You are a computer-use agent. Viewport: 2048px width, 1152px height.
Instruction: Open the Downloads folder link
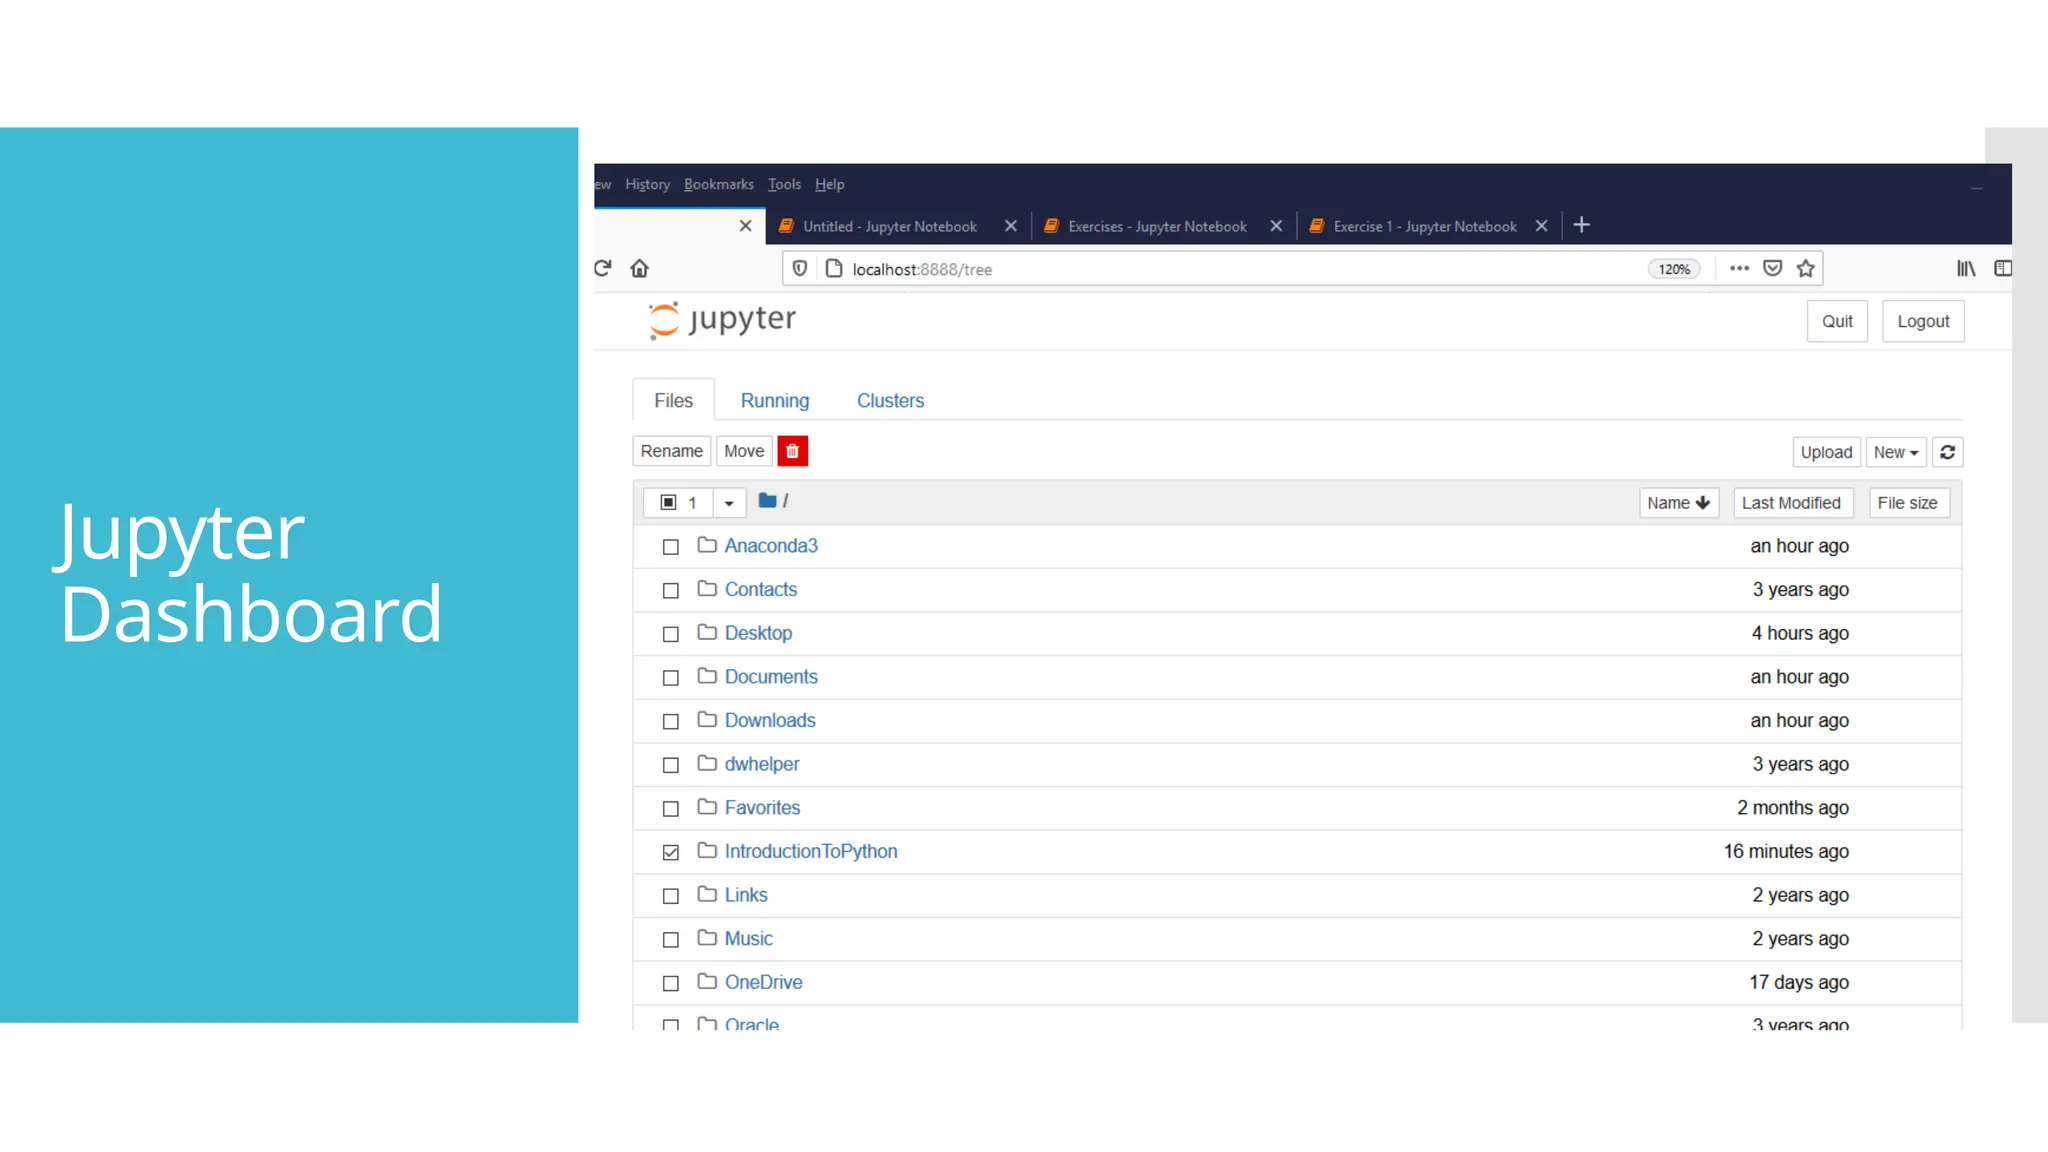770,720
